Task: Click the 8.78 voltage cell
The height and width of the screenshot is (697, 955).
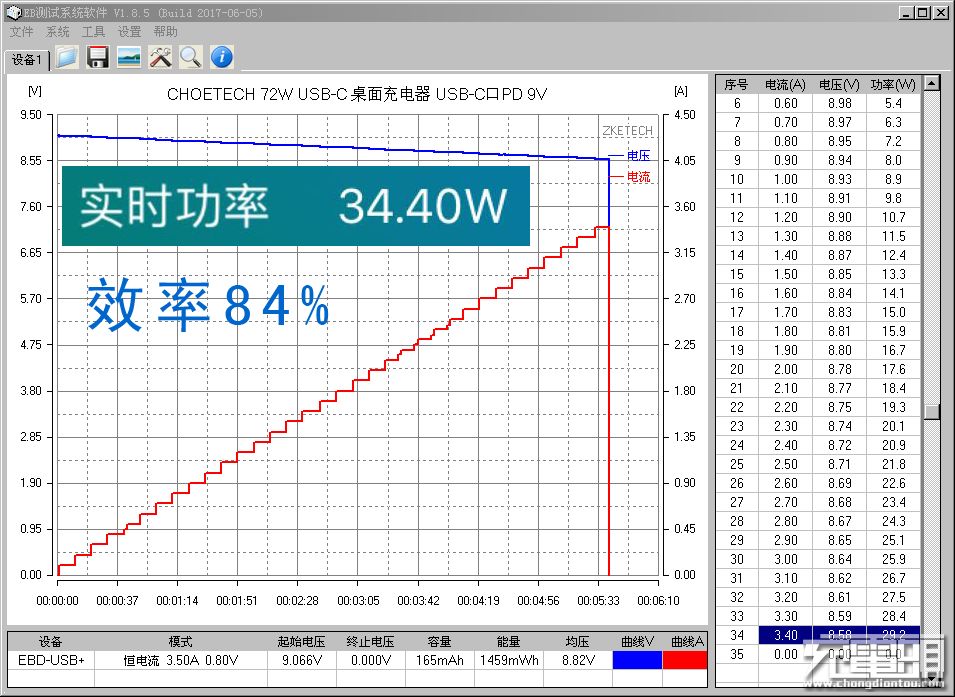Action: tap(839, 369)
